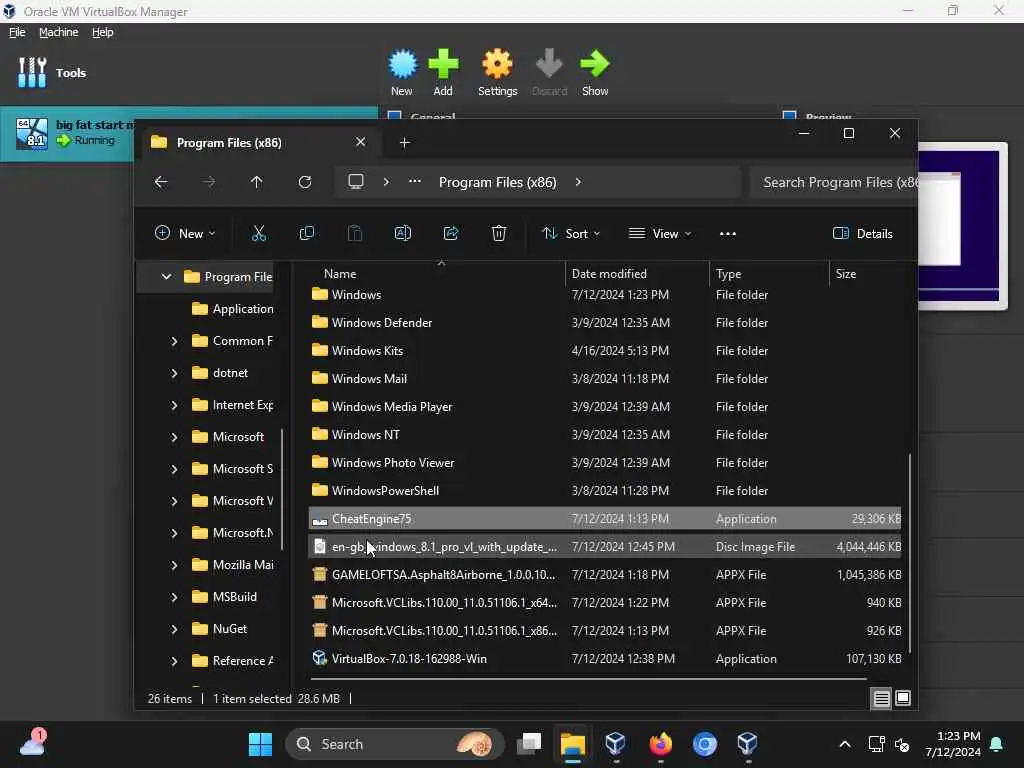The height and width of the screenshot is (768, 1024).
Task: Click navigation pane vertical scrollbar
Action: [282, 488]
